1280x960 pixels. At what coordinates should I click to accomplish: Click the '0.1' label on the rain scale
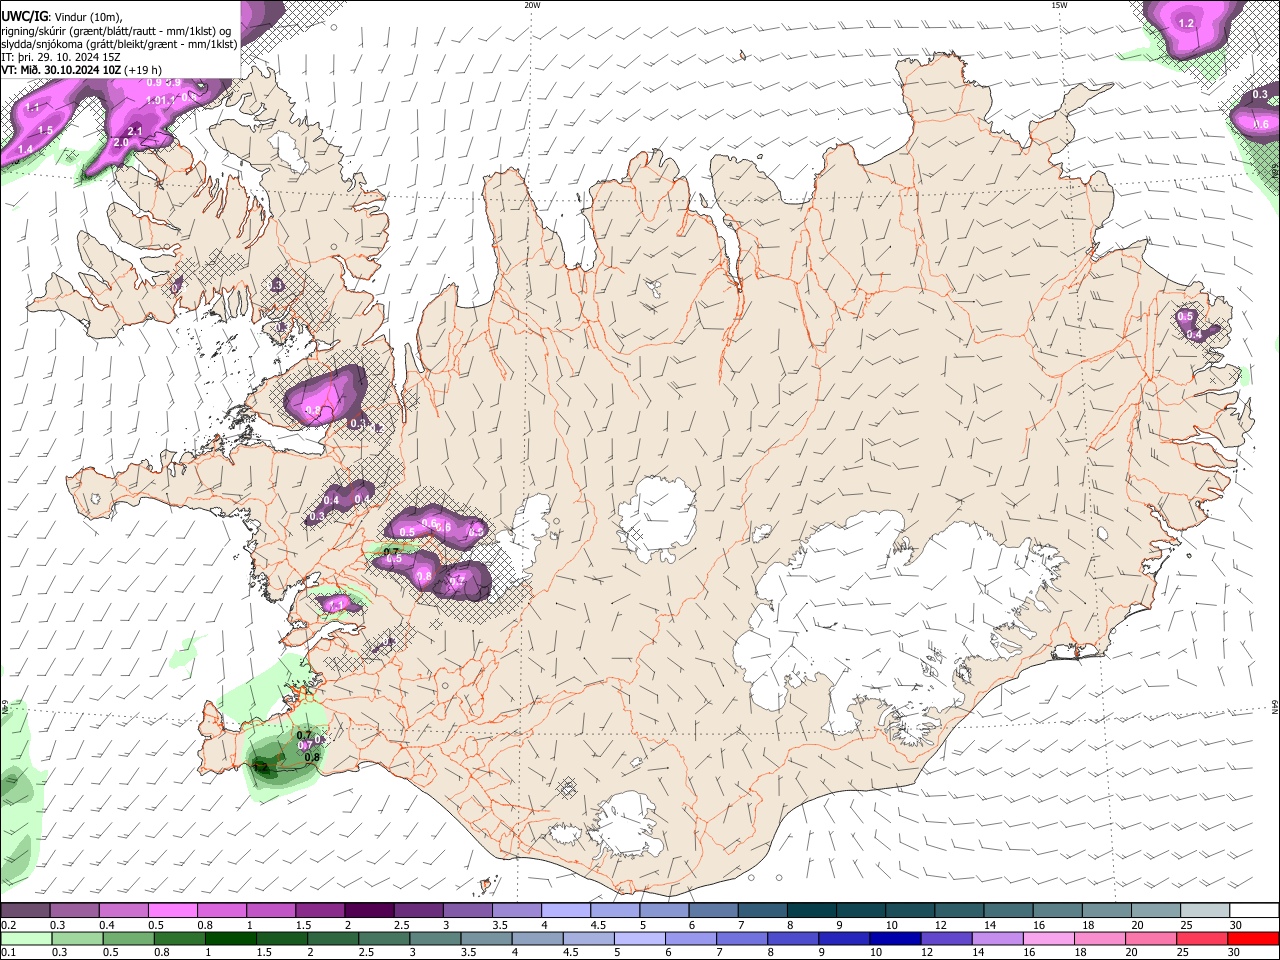click(x=7, y=952)
